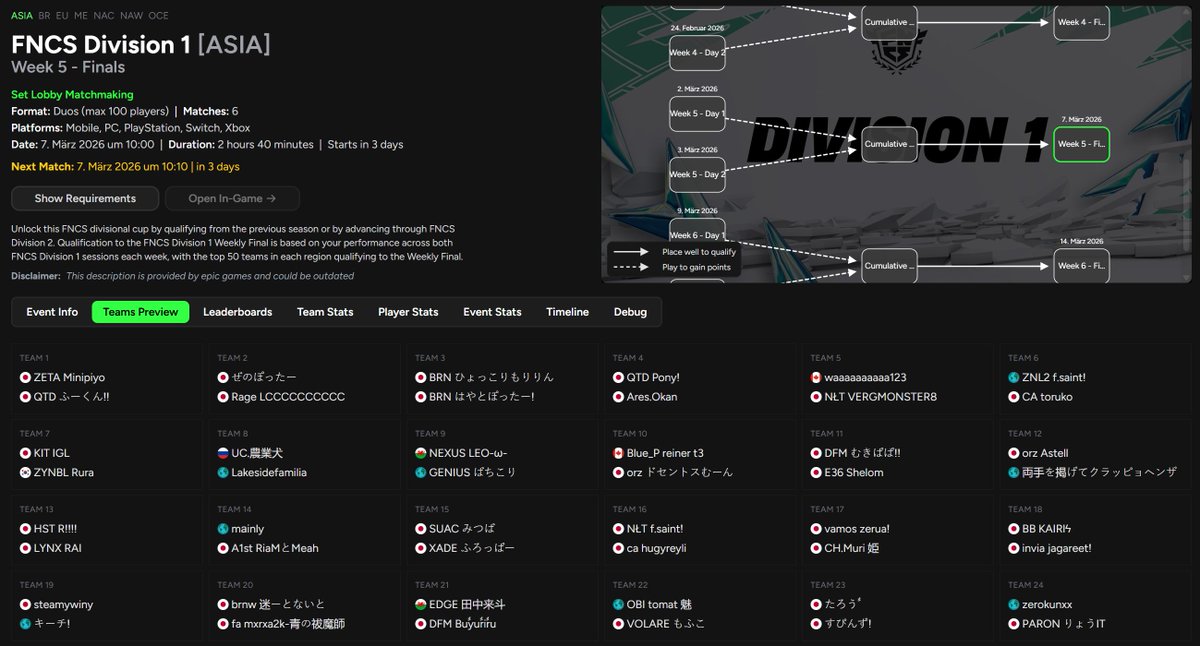
Task: Click the Japan flag beside steamywiny
Action: pos(25,605)
